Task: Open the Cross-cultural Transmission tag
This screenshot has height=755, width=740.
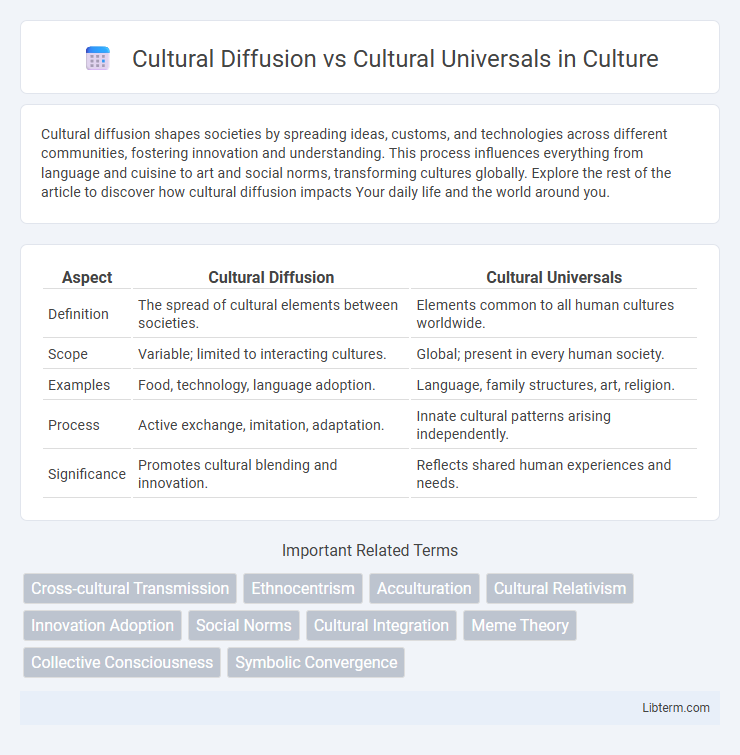Action: 130,588
